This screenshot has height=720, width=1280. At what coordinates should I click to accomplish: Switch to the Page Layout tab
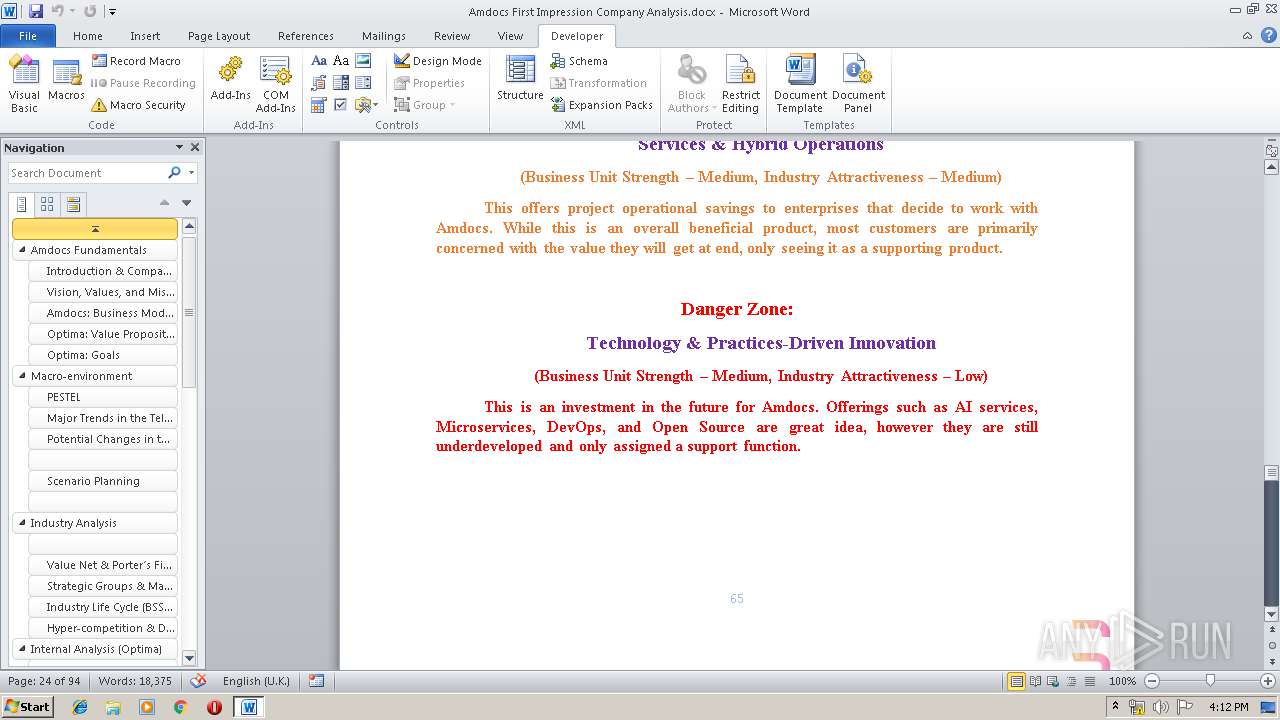219,36
